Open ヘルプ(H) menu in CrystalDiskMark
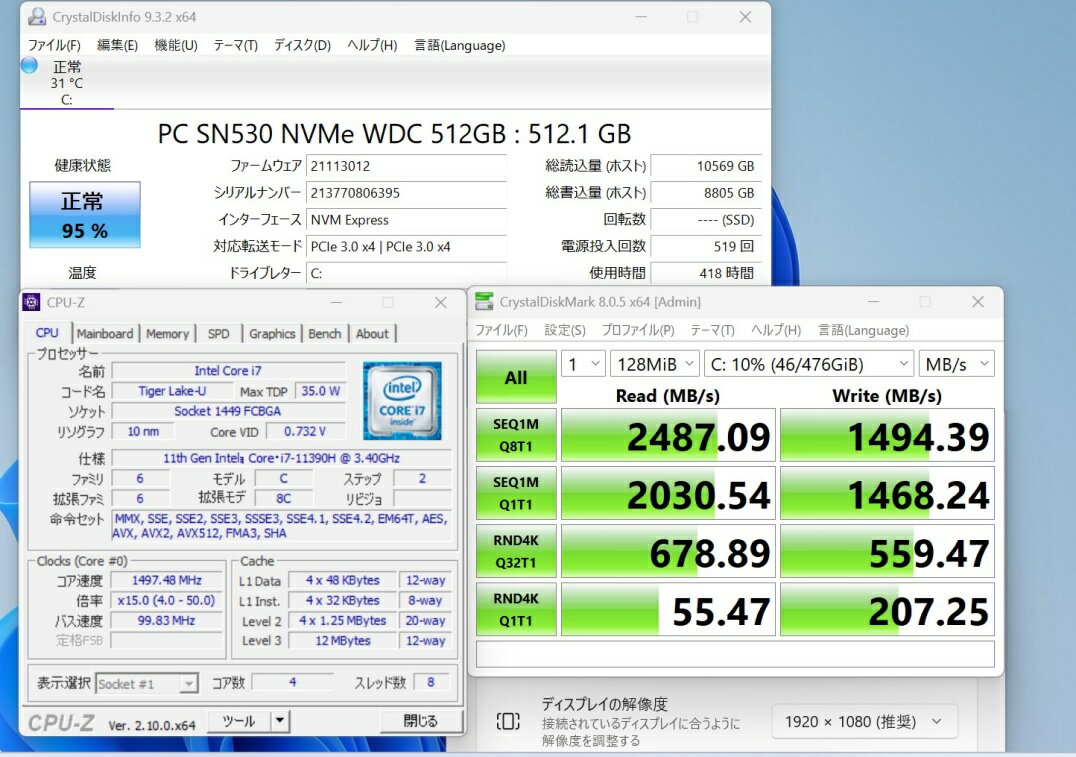Viewport: 1076px width, 757px height. [776, 330]
